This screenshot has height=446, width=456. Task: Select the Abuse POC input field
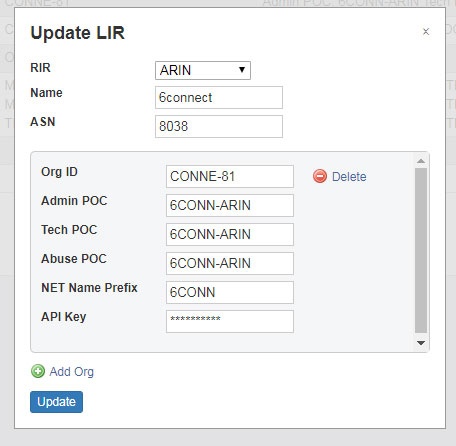[230, 263]
